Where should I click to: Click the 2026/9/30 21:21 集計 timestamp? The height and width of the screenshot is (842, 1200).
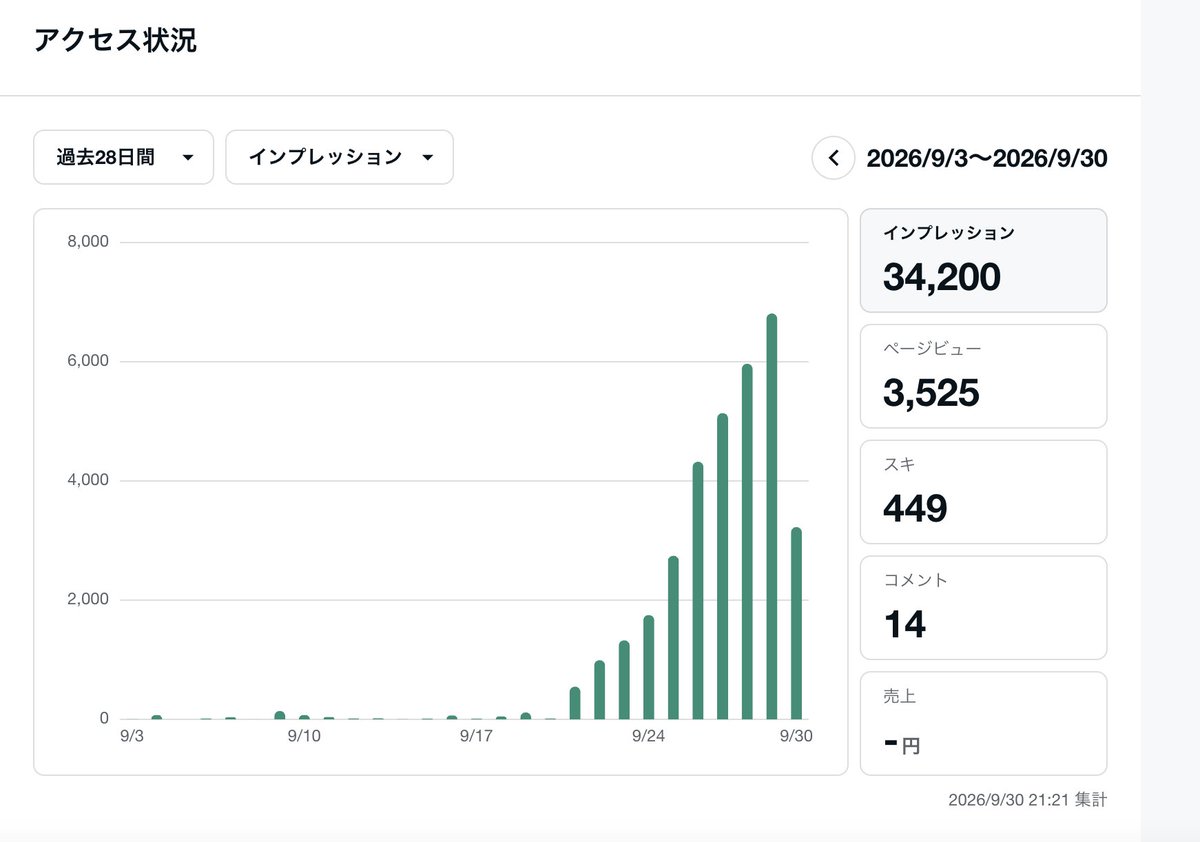[1028, 800]
